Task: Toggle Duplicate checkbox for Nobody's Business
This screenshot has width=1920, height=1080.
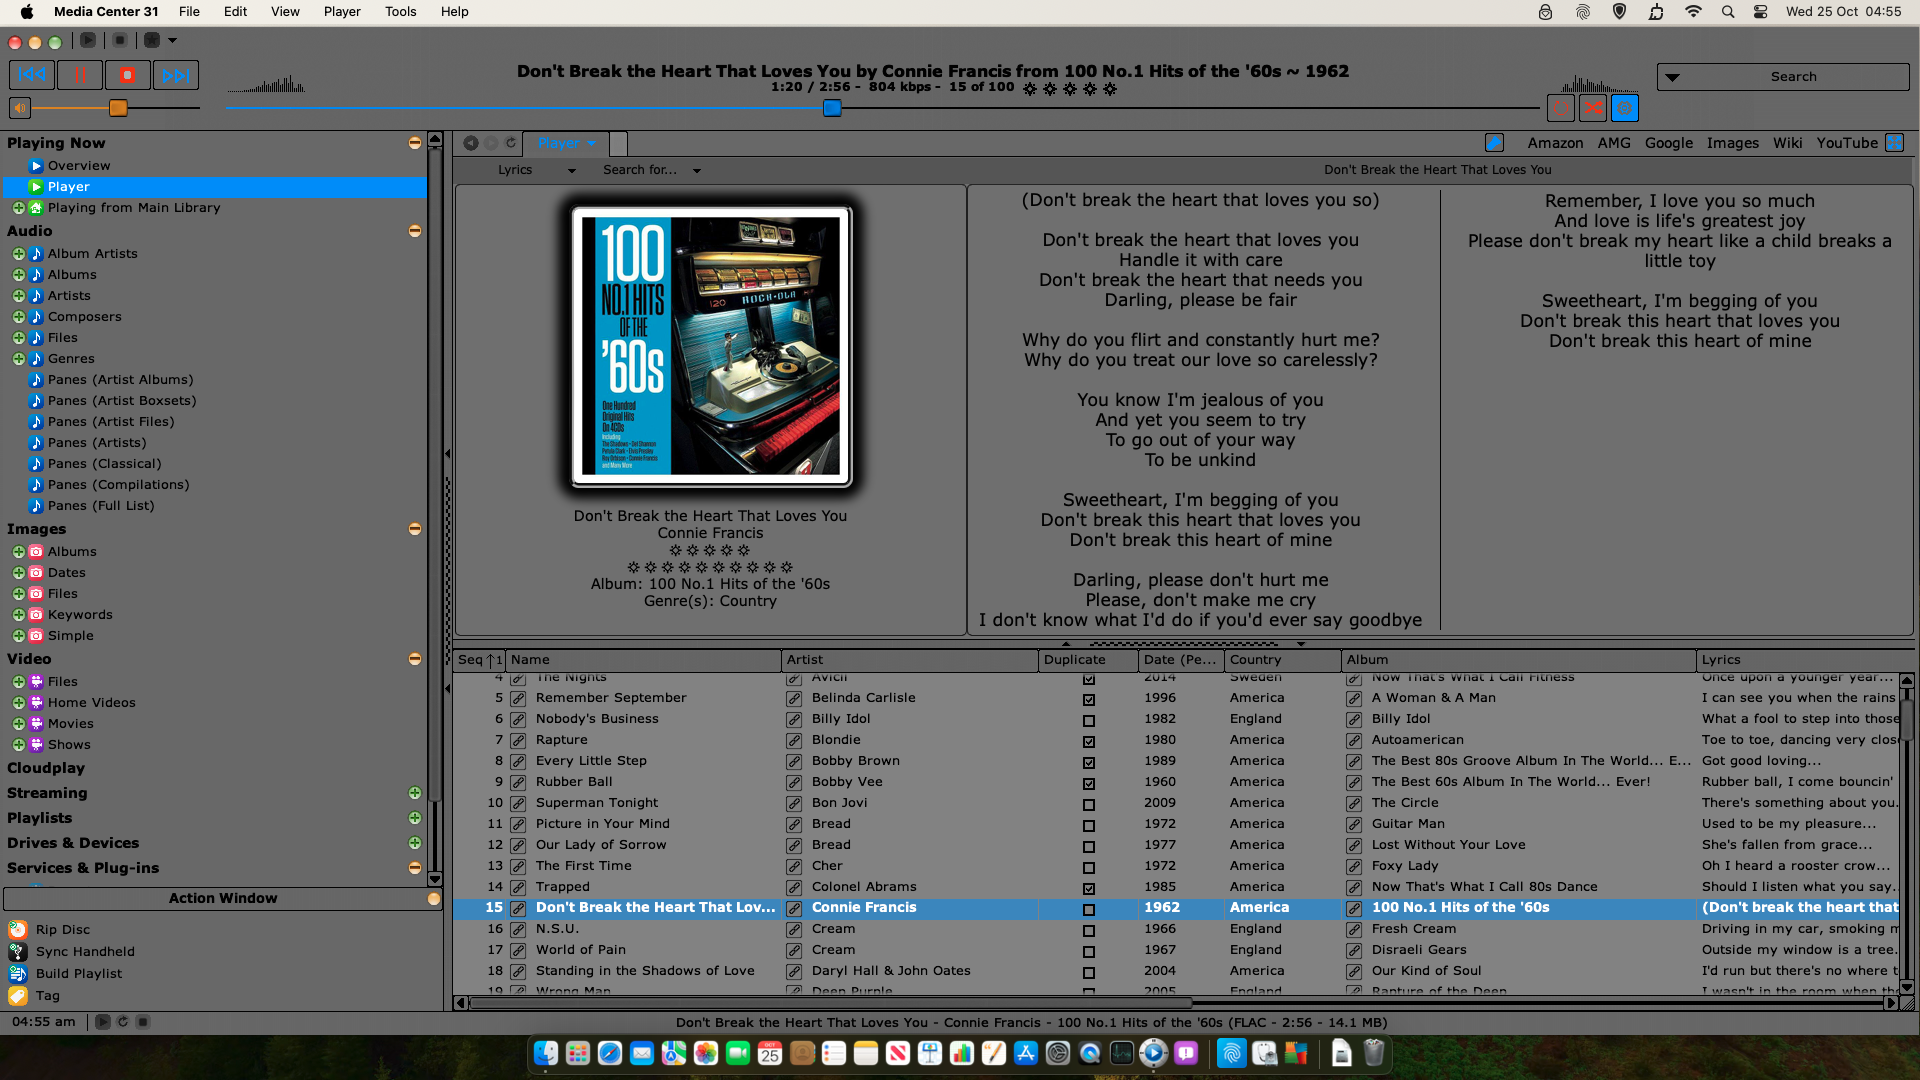Action: pos(1089,721)
